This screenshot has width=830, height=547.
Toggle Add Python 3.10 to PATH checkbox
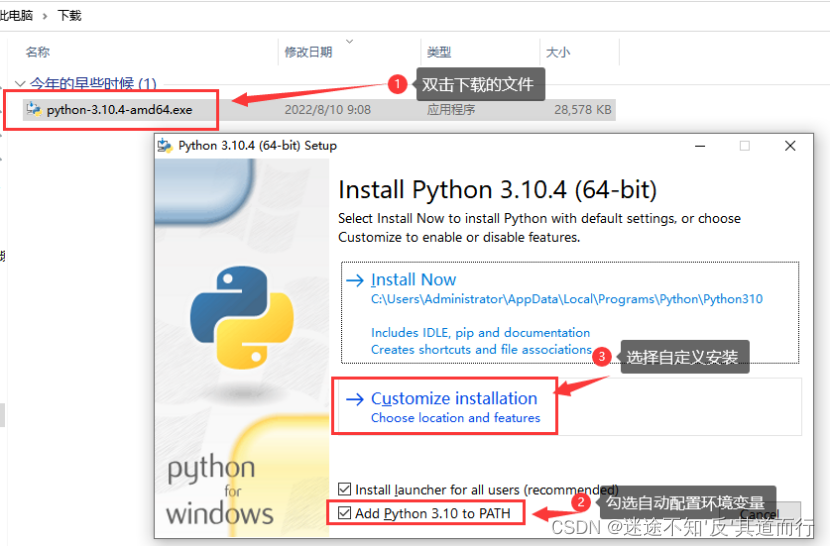click(x=345, y=513)
